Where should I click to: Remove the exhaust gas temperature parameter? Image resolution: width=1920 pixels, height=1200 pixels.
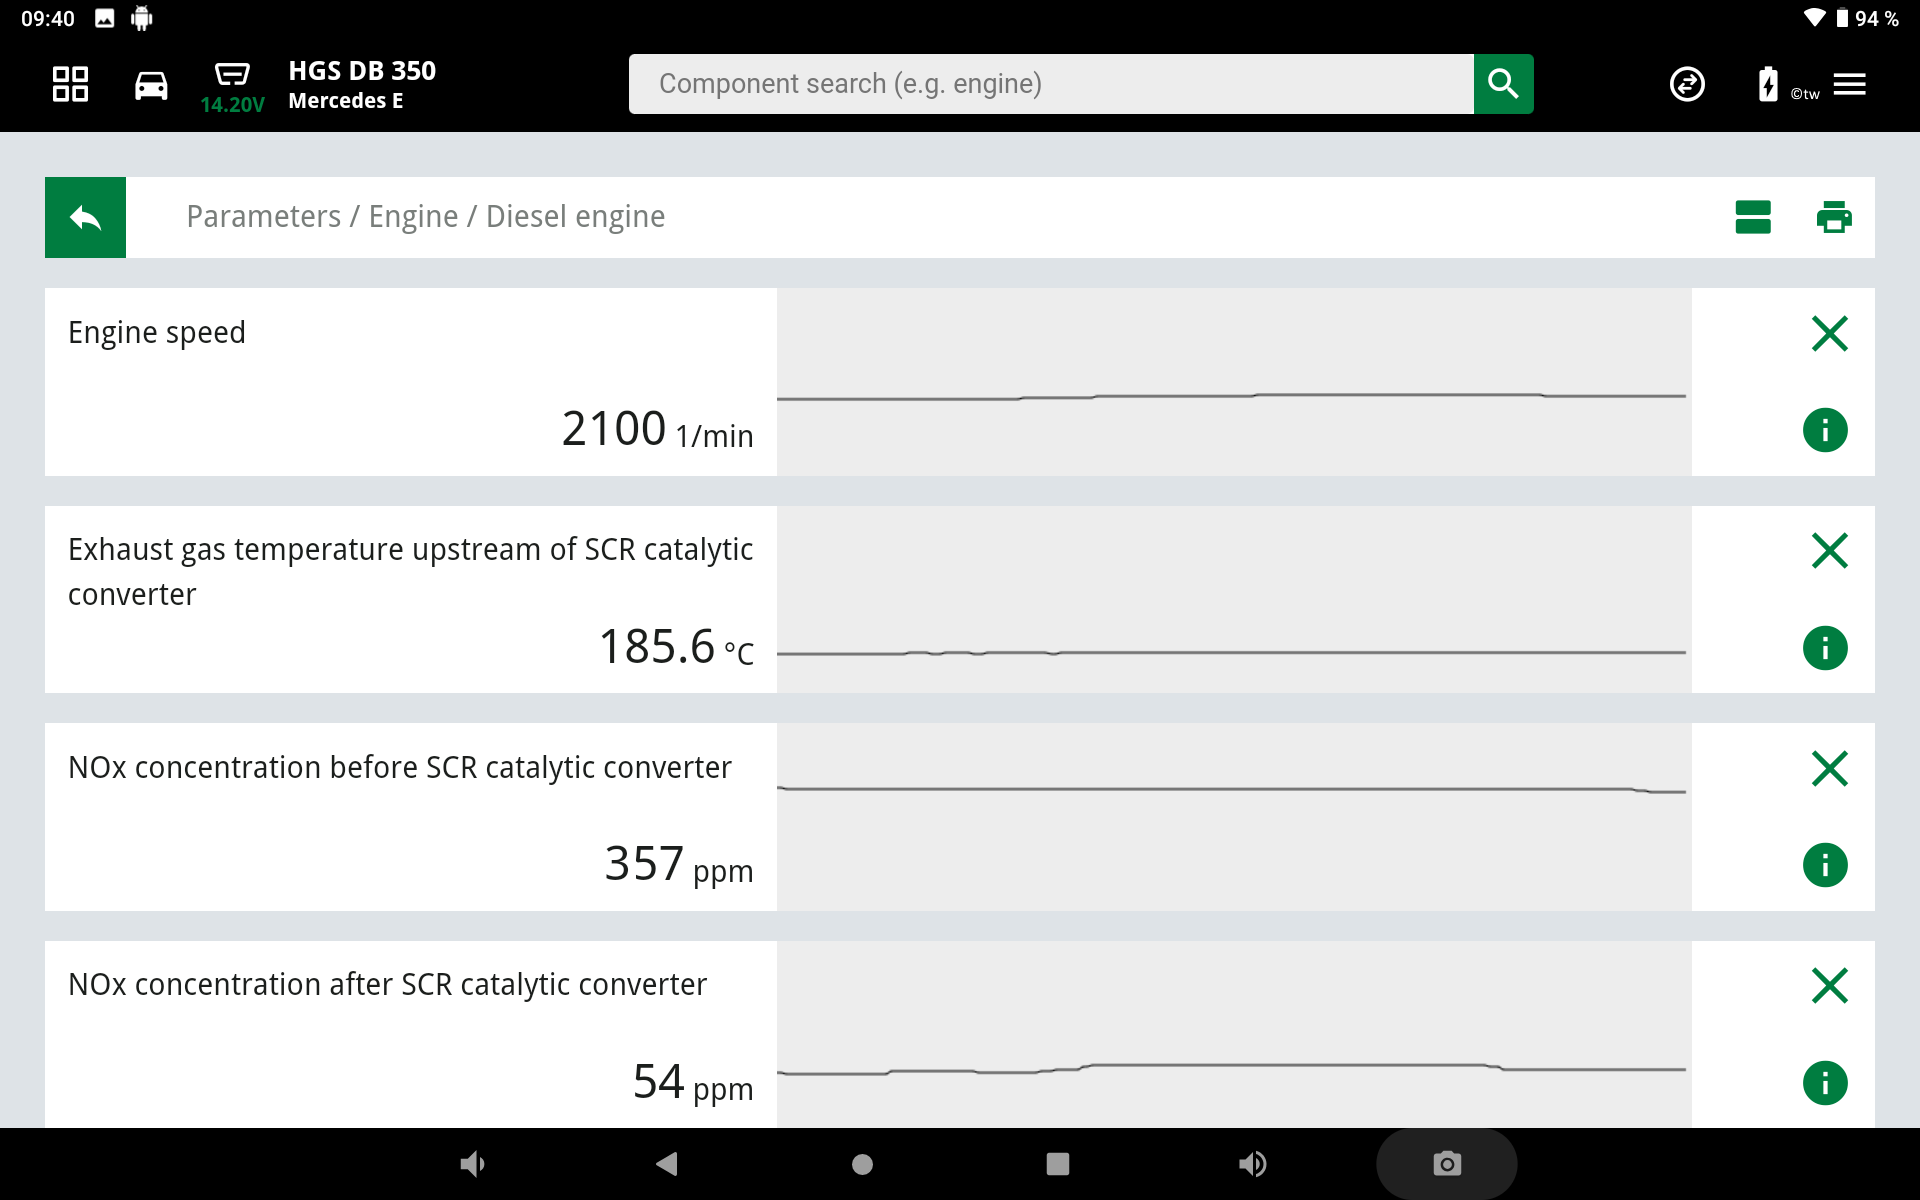1829,550
